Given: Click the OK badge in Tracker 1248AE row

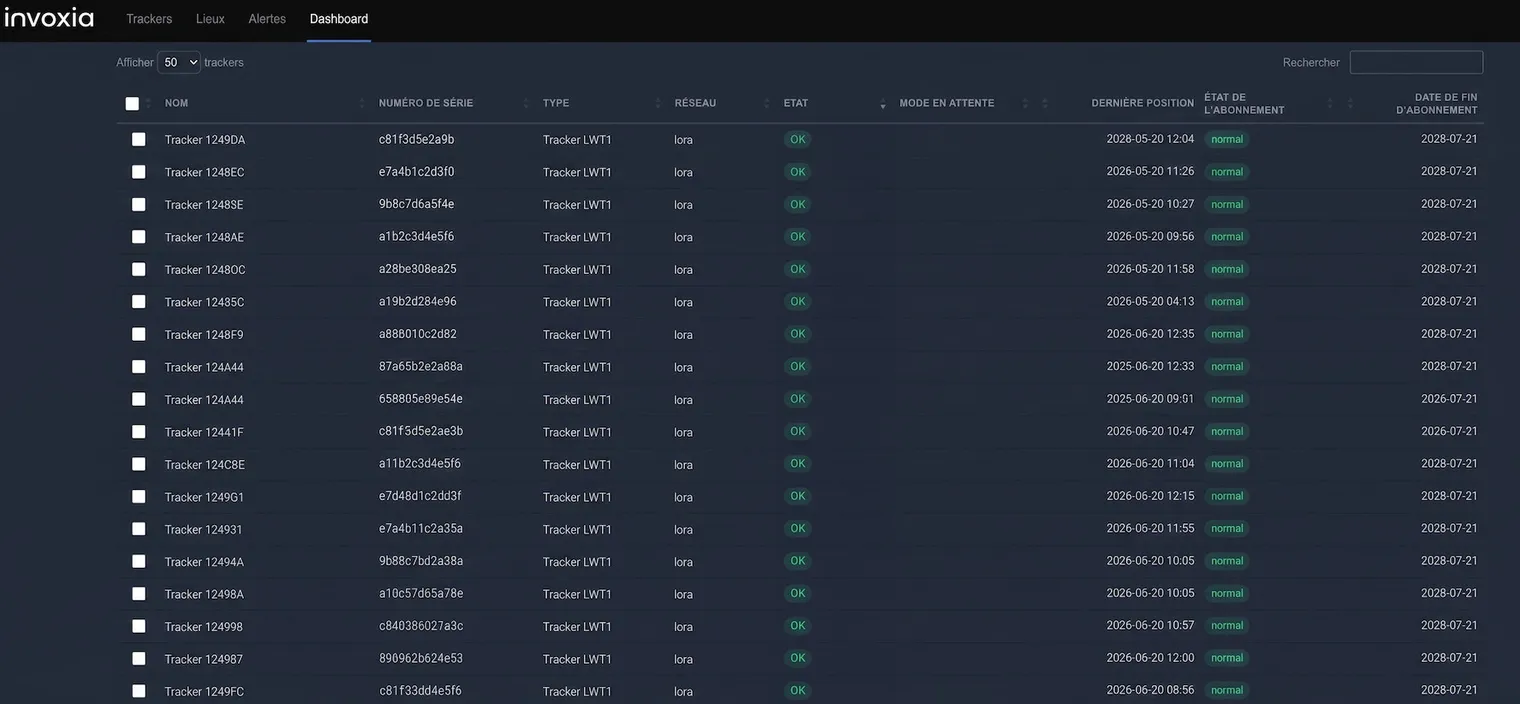Looking at the screenshot, I should 797,237.
